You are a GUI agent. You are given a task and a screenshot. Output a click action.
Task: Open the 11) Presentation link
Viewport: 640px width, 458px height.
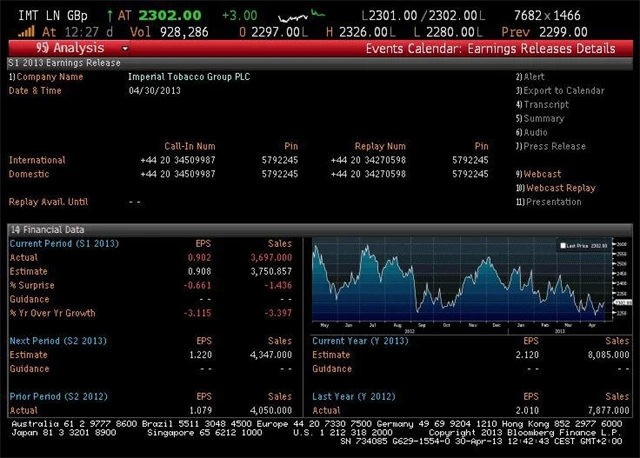549,202
